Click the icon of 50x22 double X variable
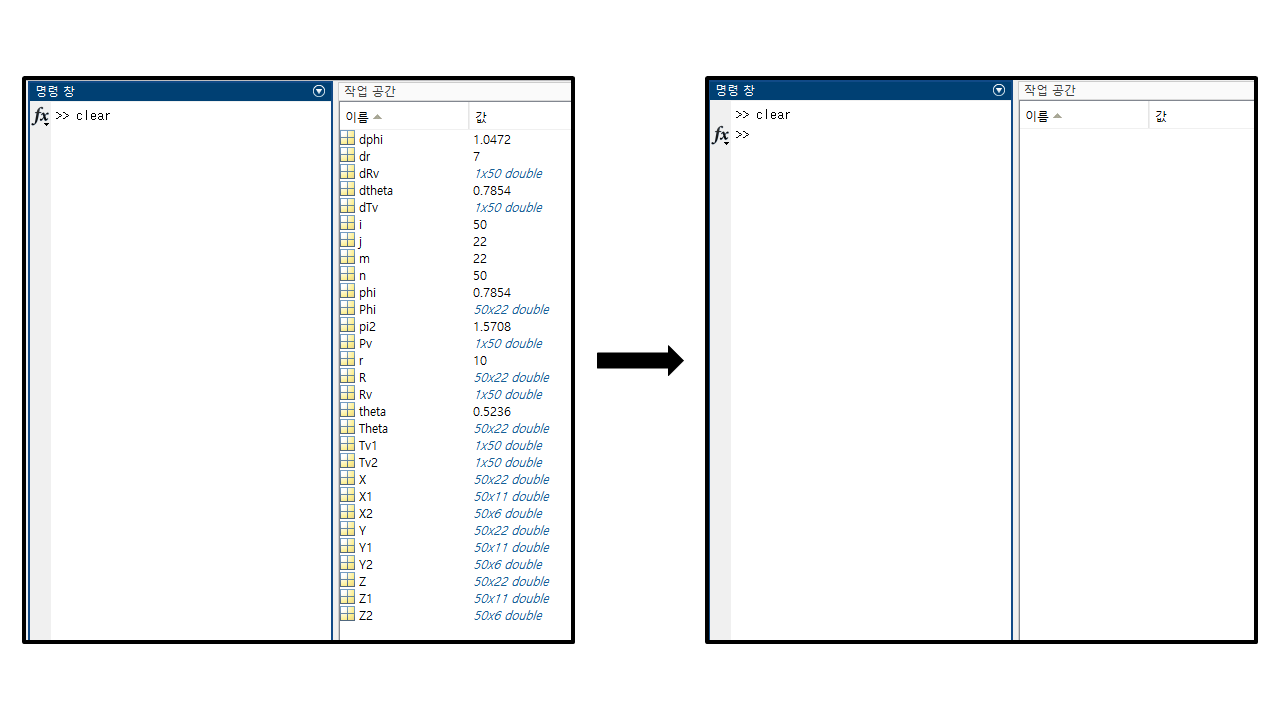Screen dimensions: 1280x720 coord(347,479)
